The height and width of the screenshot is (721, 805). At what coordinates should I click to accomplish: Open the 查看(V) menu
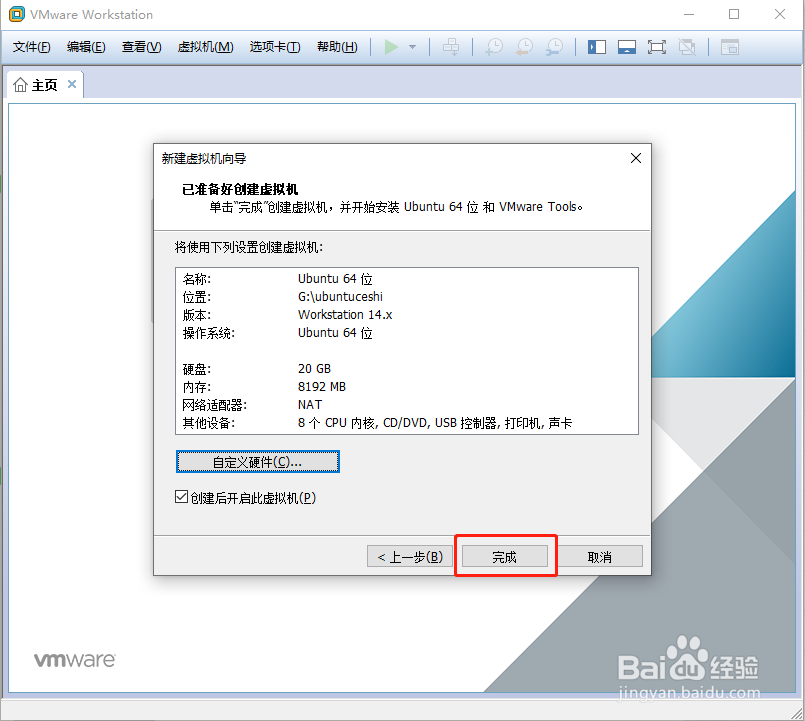tap(141, 47)
